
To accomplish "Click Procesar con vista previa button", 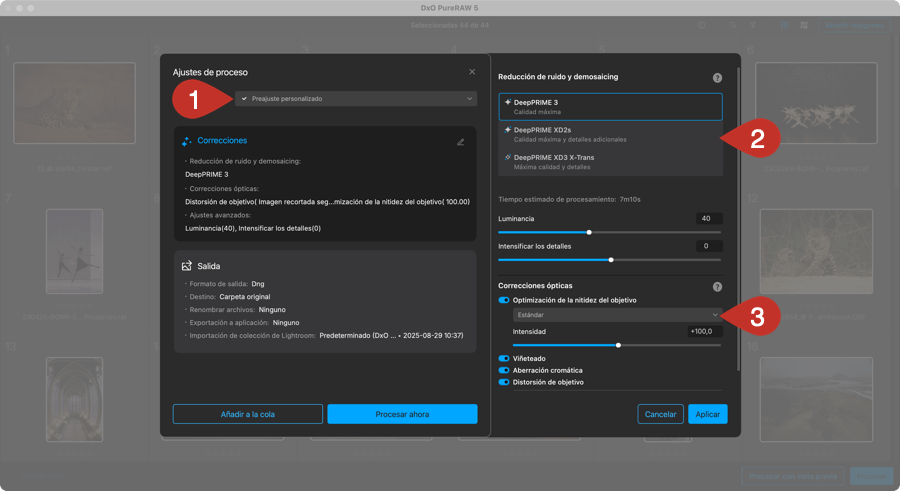I will tap(793, 476).
